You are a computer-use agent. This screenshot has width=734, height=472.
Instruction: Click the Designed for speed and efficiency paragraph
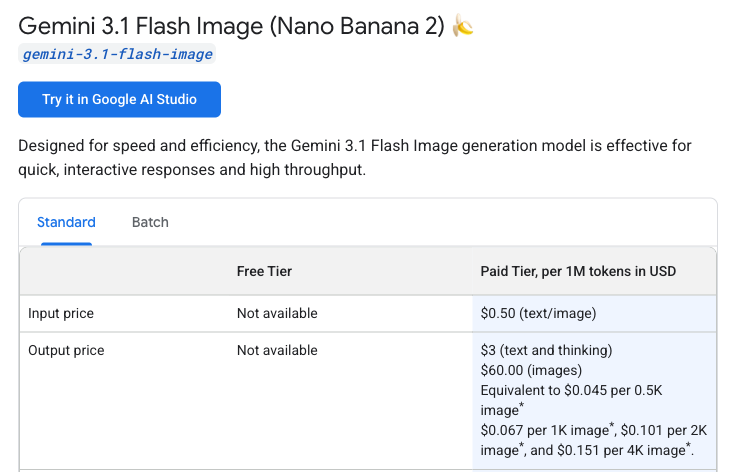[354, 157]
